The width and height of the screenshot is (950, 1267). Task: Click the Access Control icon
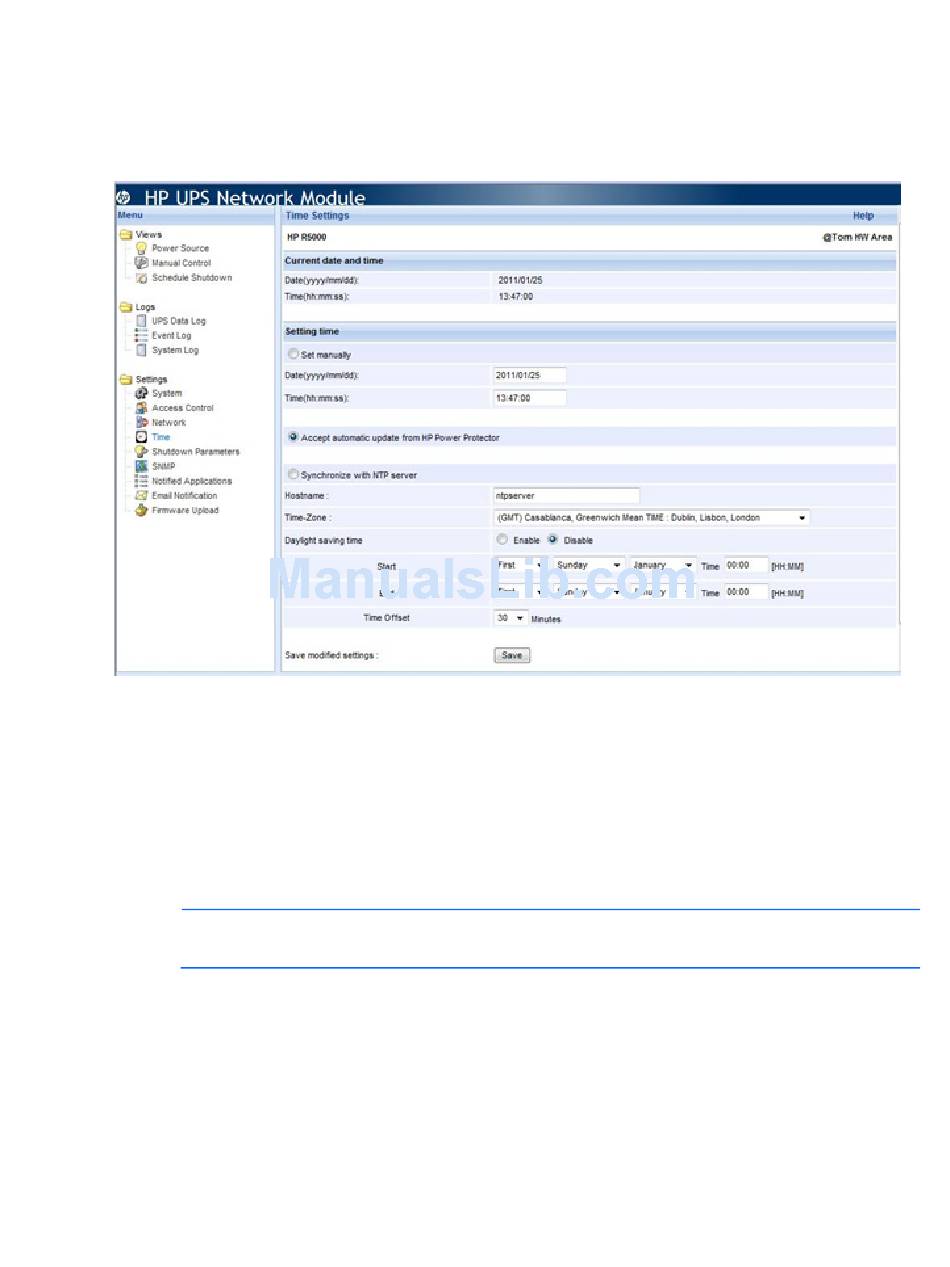[142, 408]
